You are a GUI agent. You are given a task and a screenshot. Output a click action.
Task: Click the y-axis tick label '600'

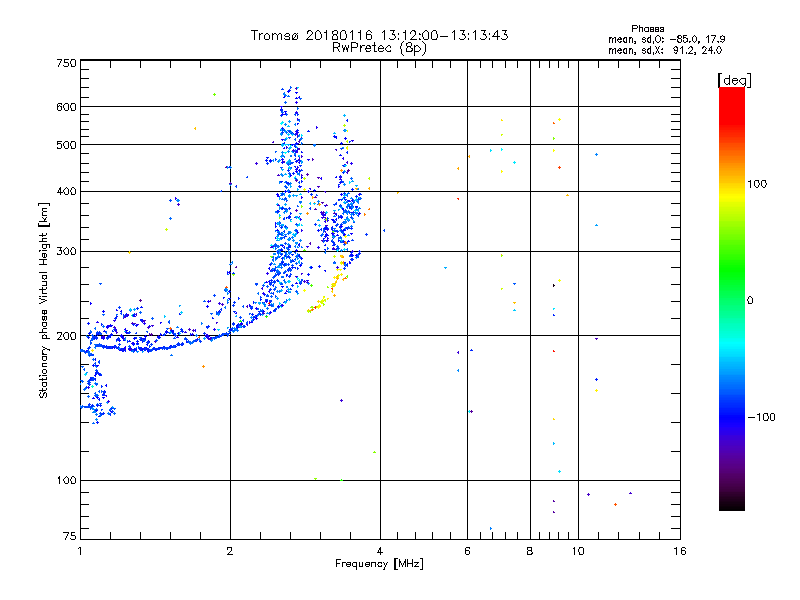coord(66,107)
